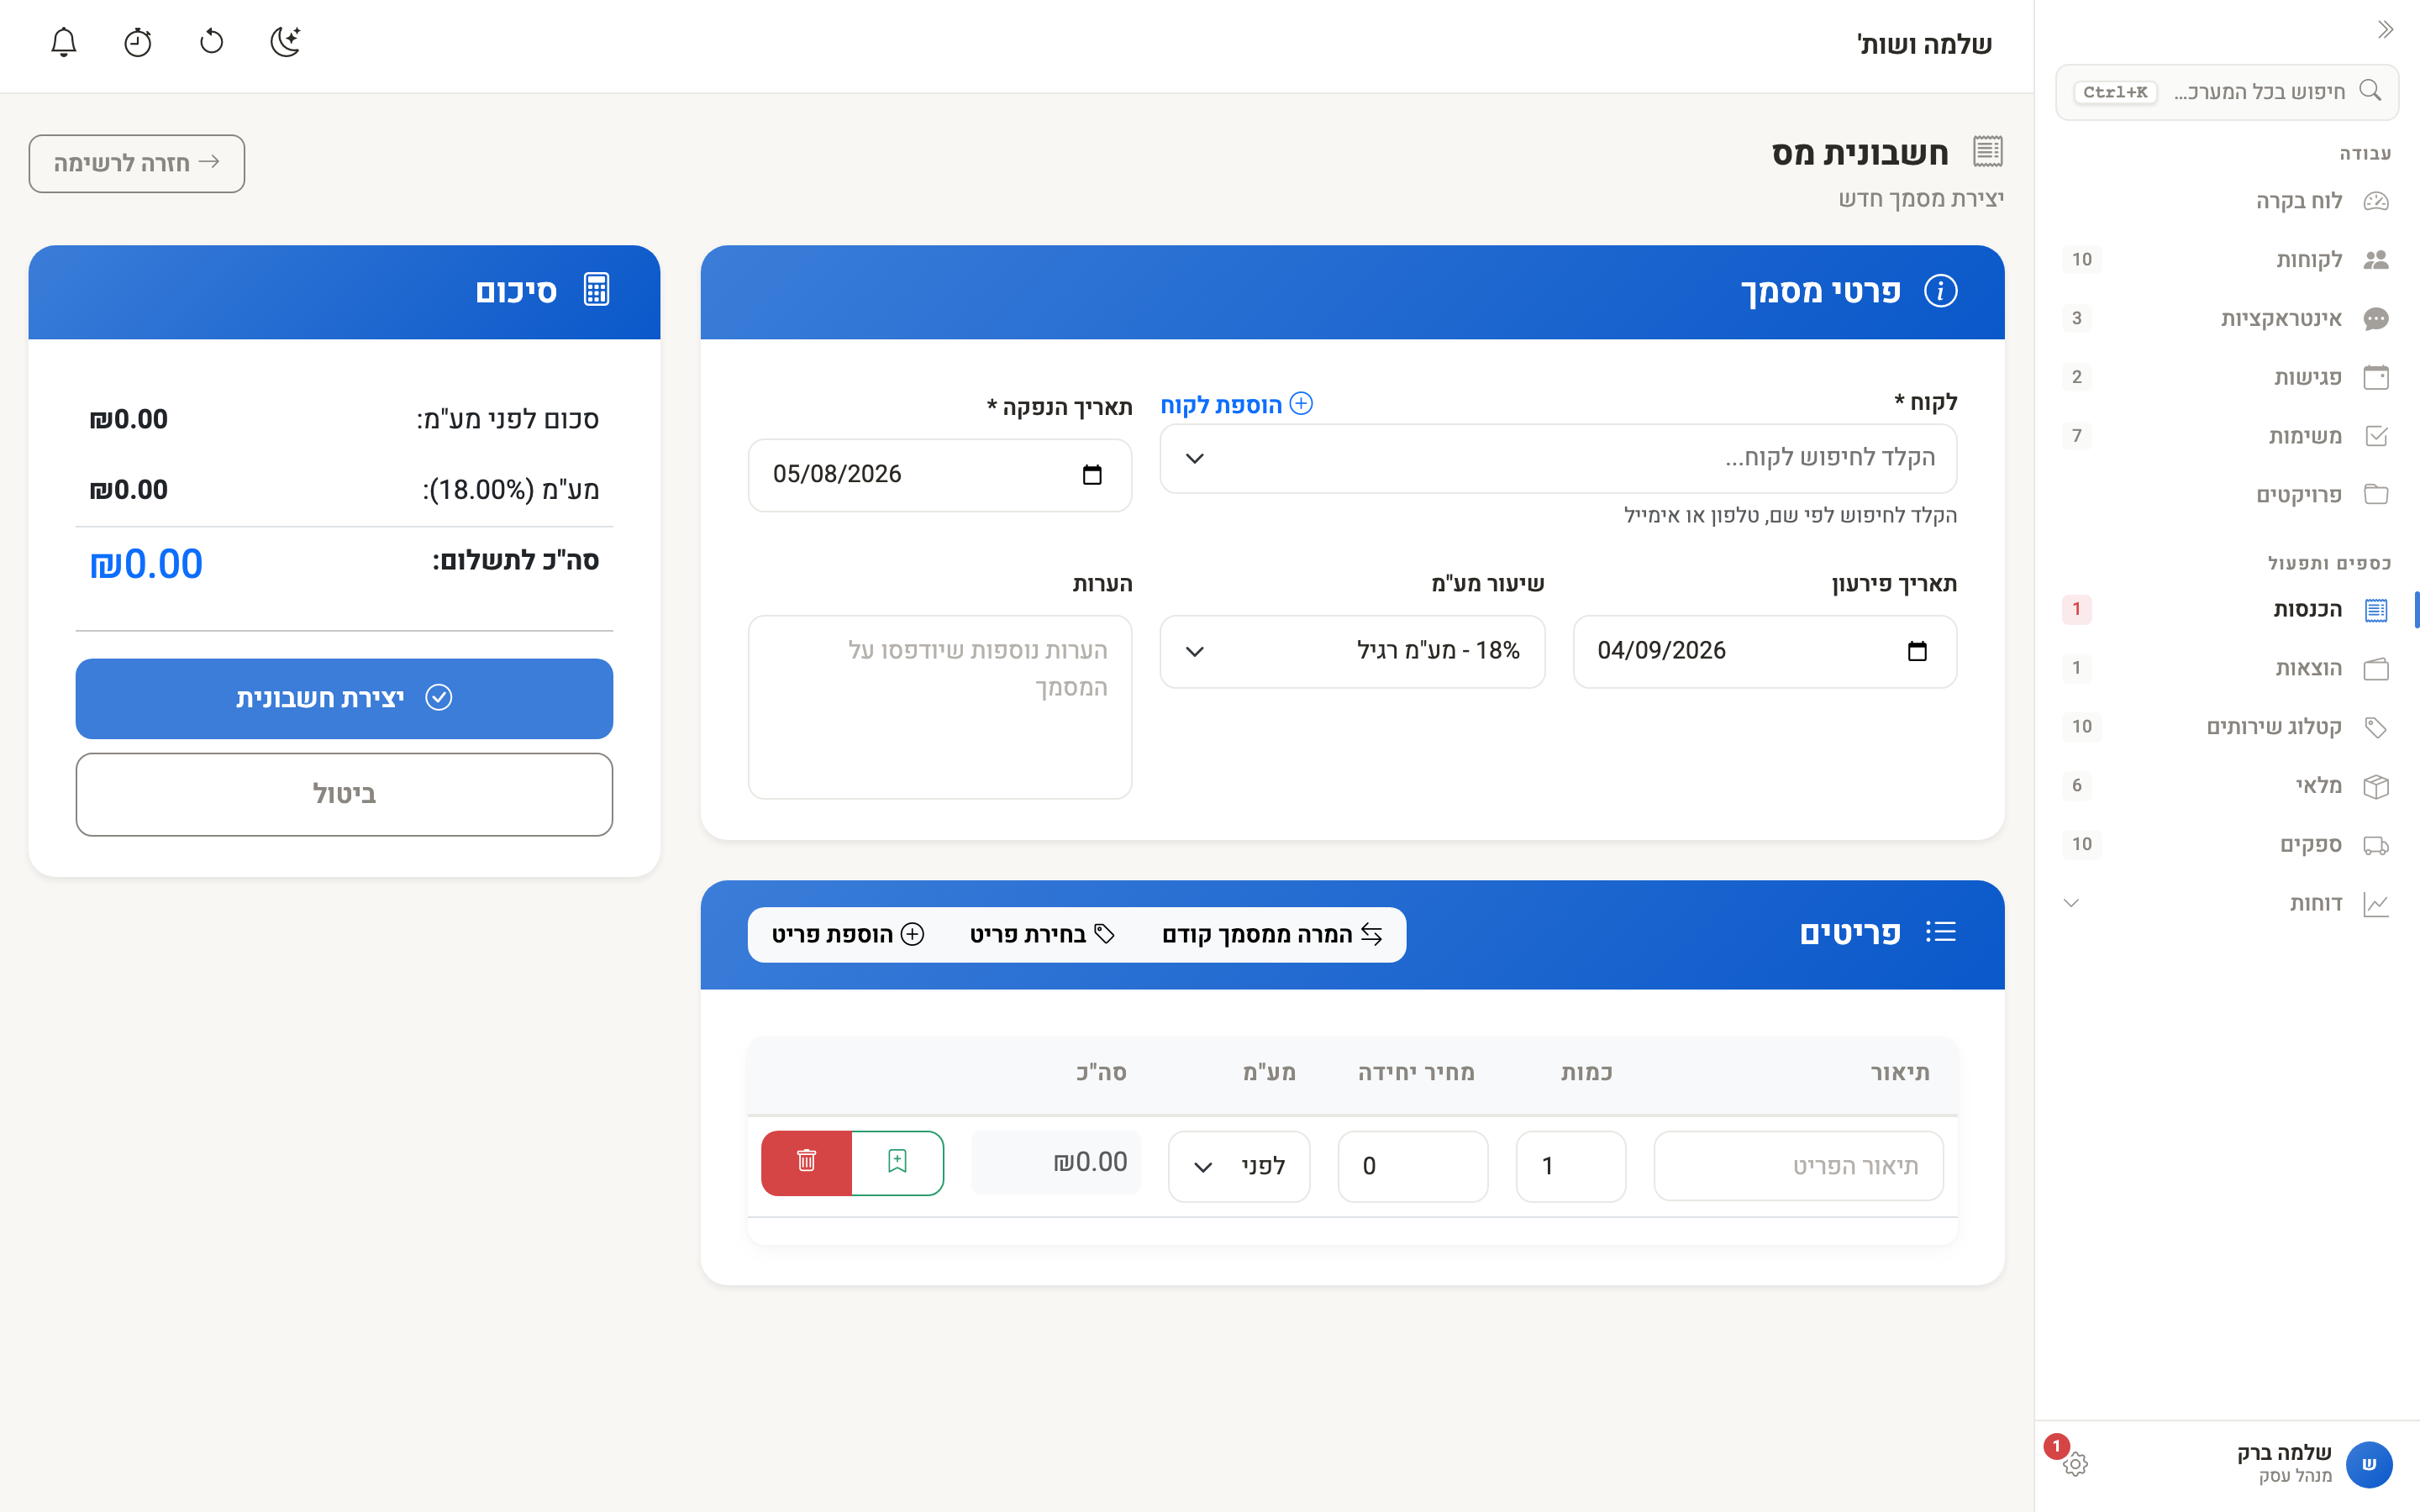Image resolution: width=2420 pixels, height=1512 pixels.
Task: Click the list icon beside פריטים
Action: click(1940, 932)
